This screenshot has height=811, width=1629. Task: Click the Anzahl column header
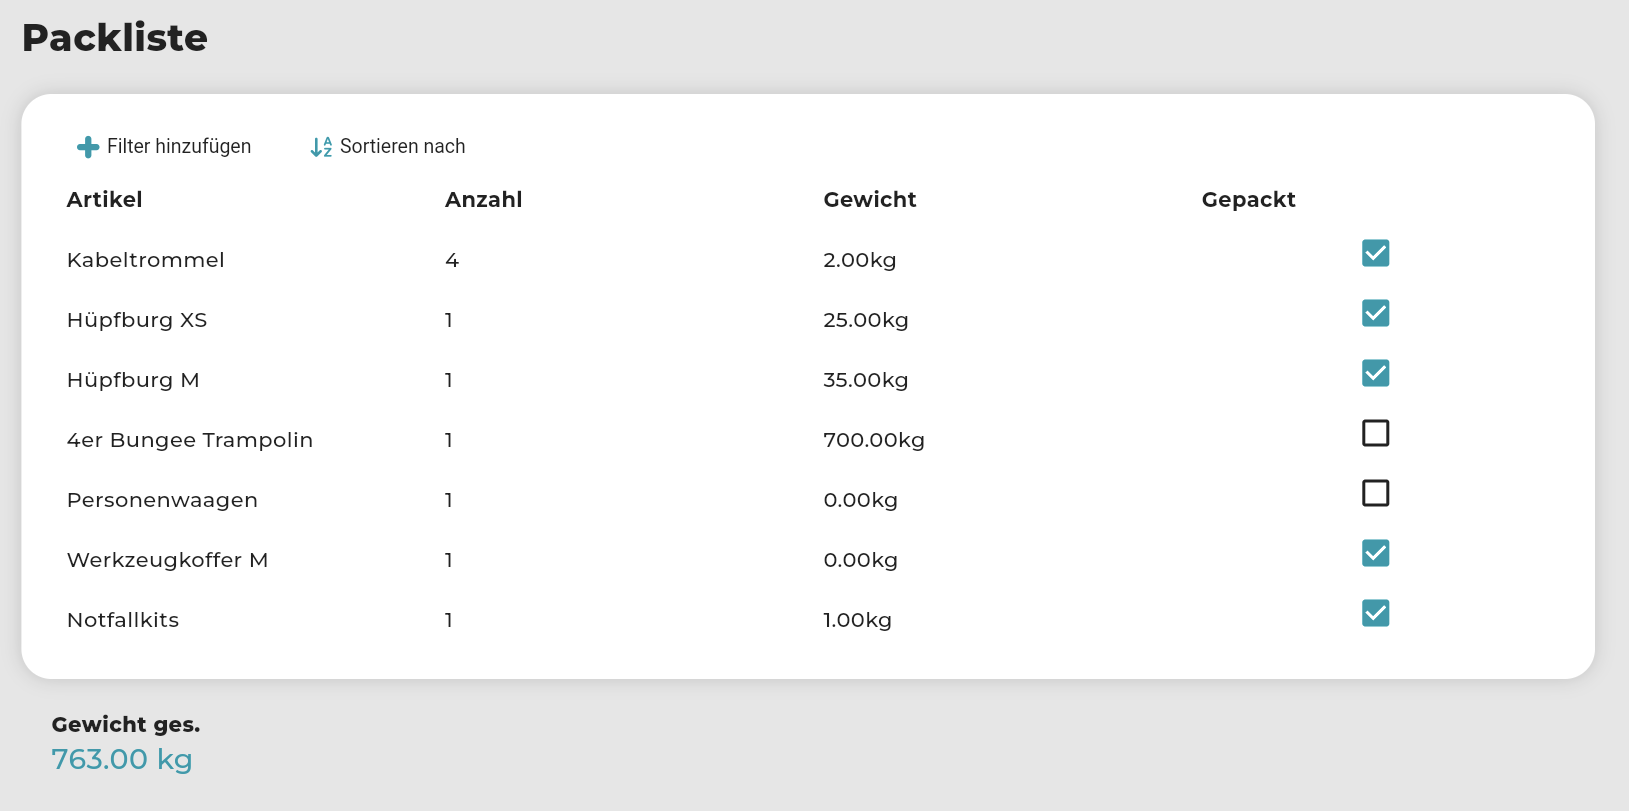pos(483,200)
